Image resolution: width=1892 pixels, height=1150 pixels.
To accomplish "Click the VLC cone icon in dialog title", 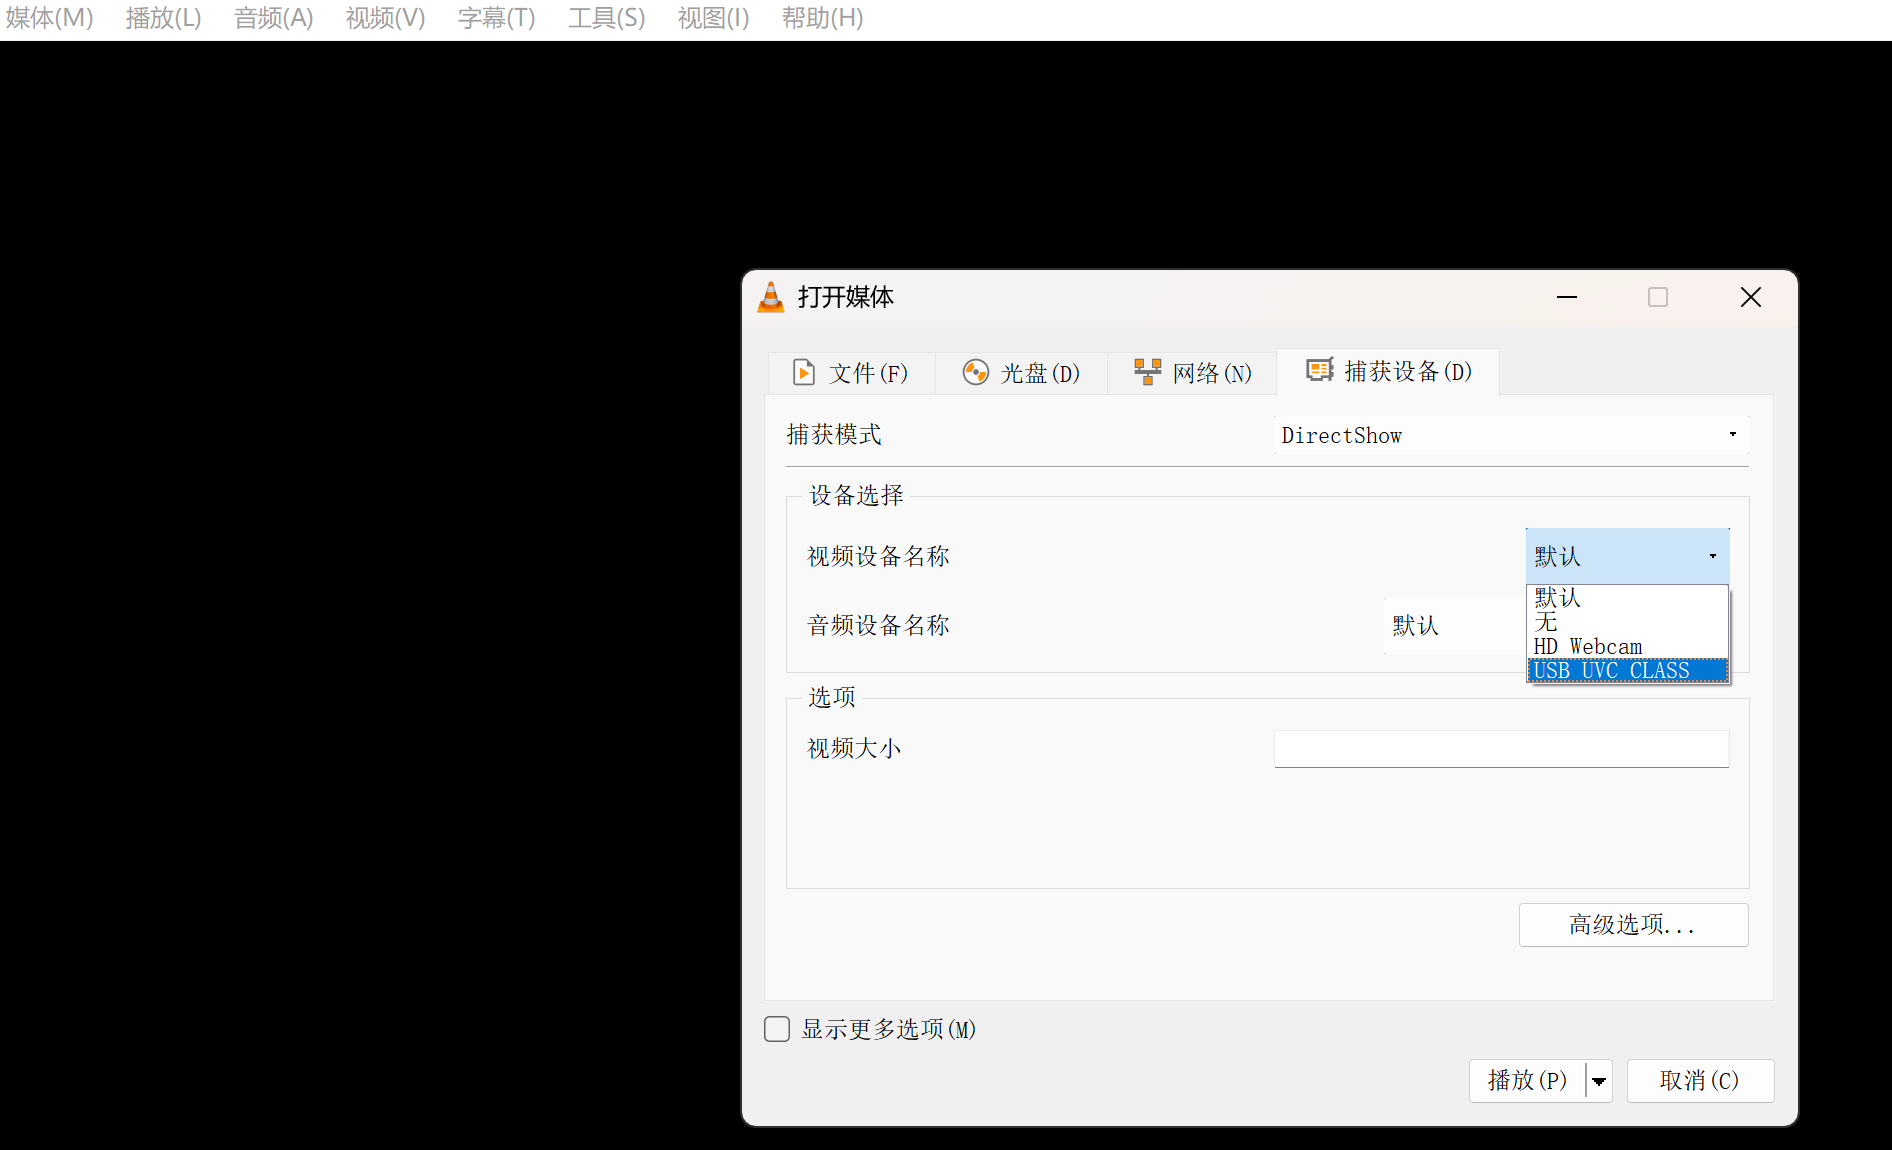I will pyautogui.click(x=771, y=297).
